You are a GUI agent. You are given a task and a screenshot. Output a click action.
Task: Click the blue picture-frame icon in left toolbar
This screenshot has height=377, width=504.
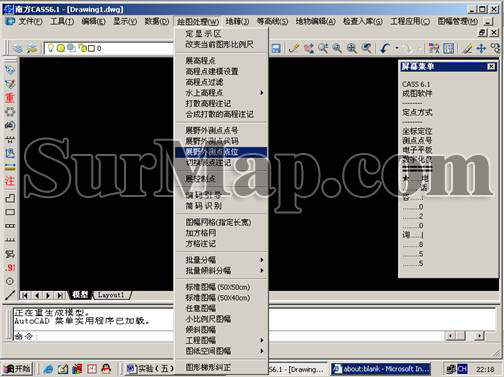click(10, 153)
